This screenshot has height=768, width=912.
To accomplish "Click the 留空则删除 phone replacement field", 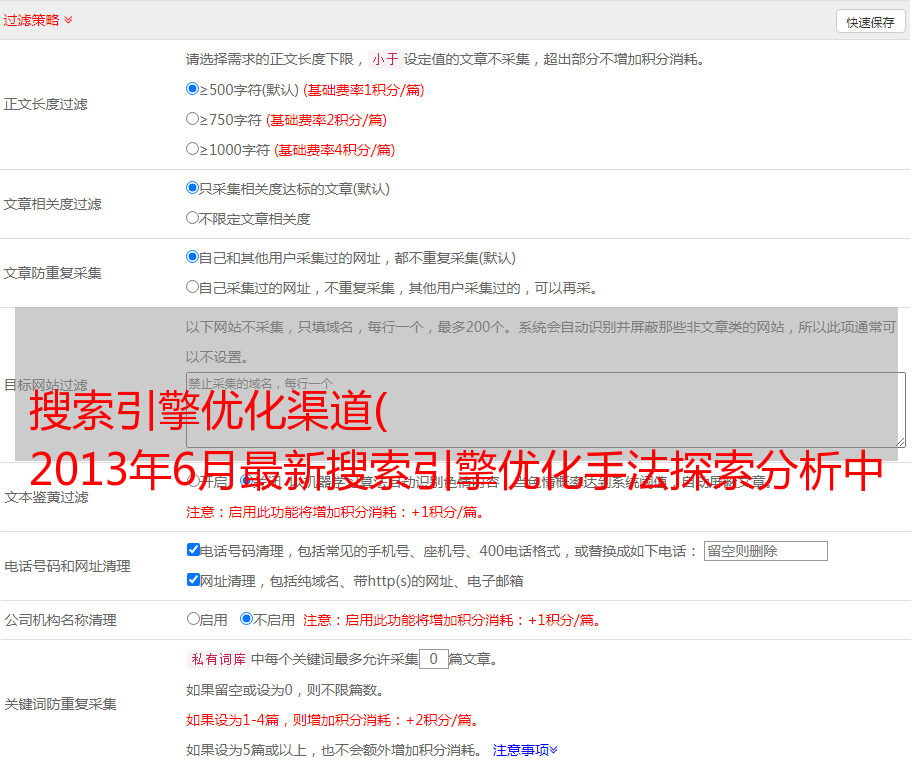I will point(765,551).
